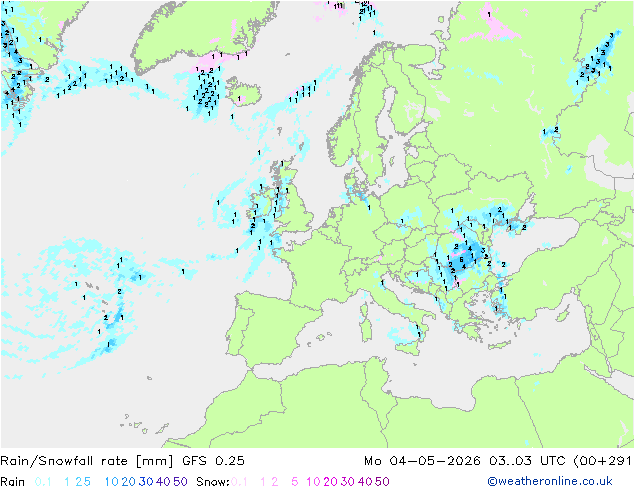Viewport: 634px width, 490px height.
Task: Open the weatheronline.co.uk copyright link
Action: (x=550, y=482)
